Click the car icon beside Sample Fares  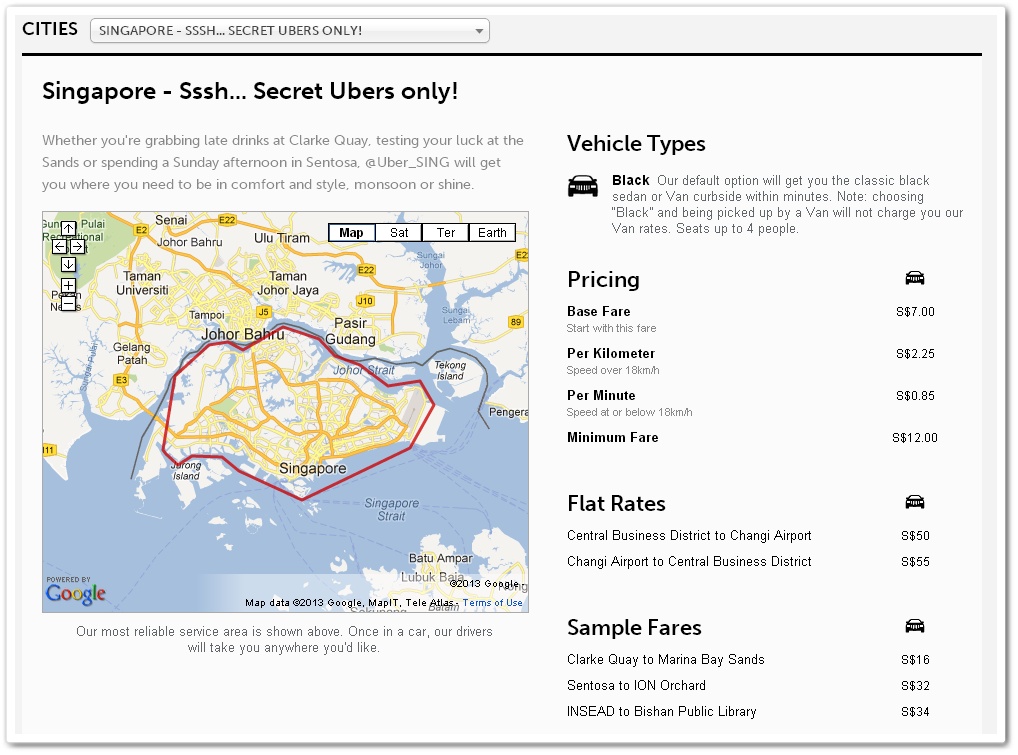pos(915,626)
